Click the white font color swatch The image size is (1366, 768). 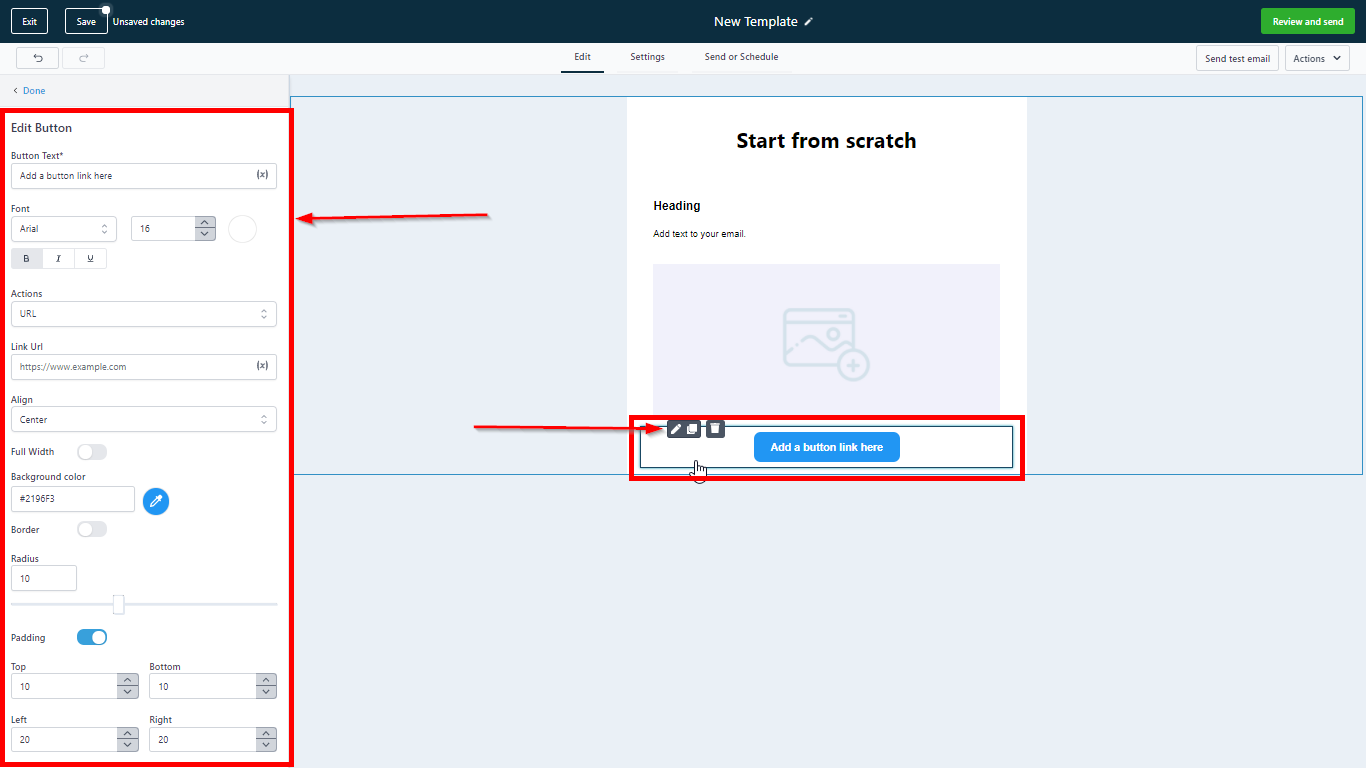point(242,229)
